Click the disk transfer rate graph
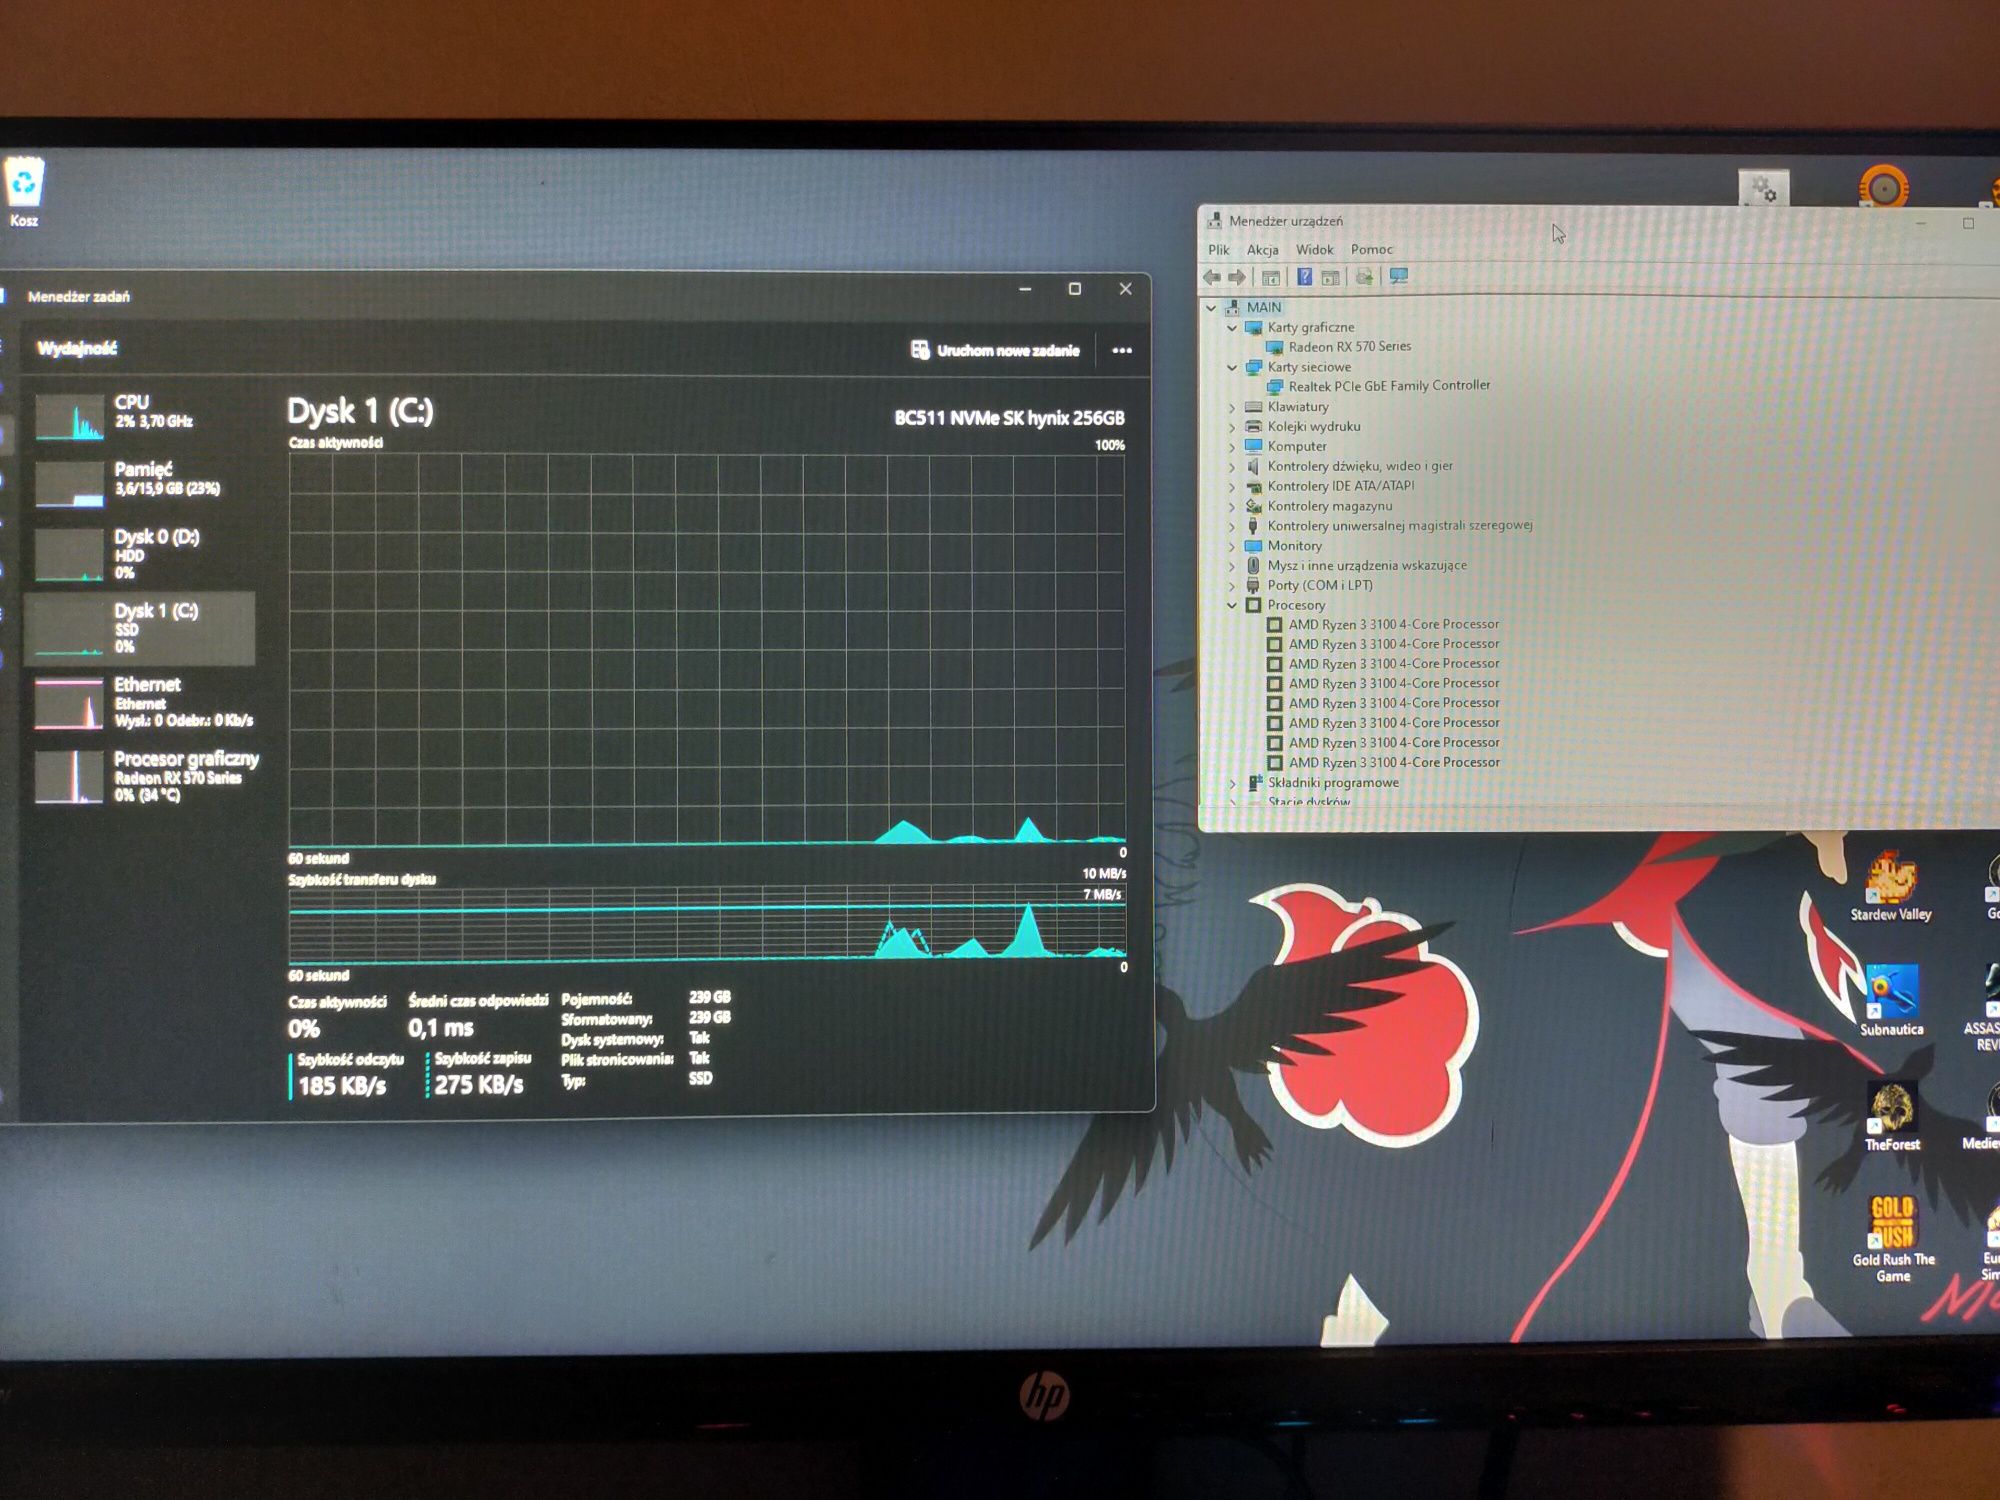 point(707,923)
